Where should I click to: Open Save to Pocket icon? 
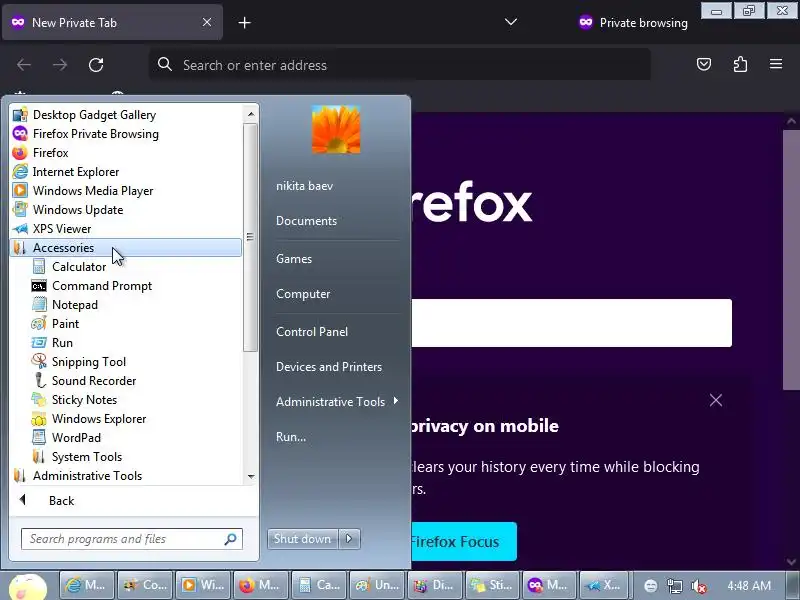pyautogui.click(x=704, y=64)
